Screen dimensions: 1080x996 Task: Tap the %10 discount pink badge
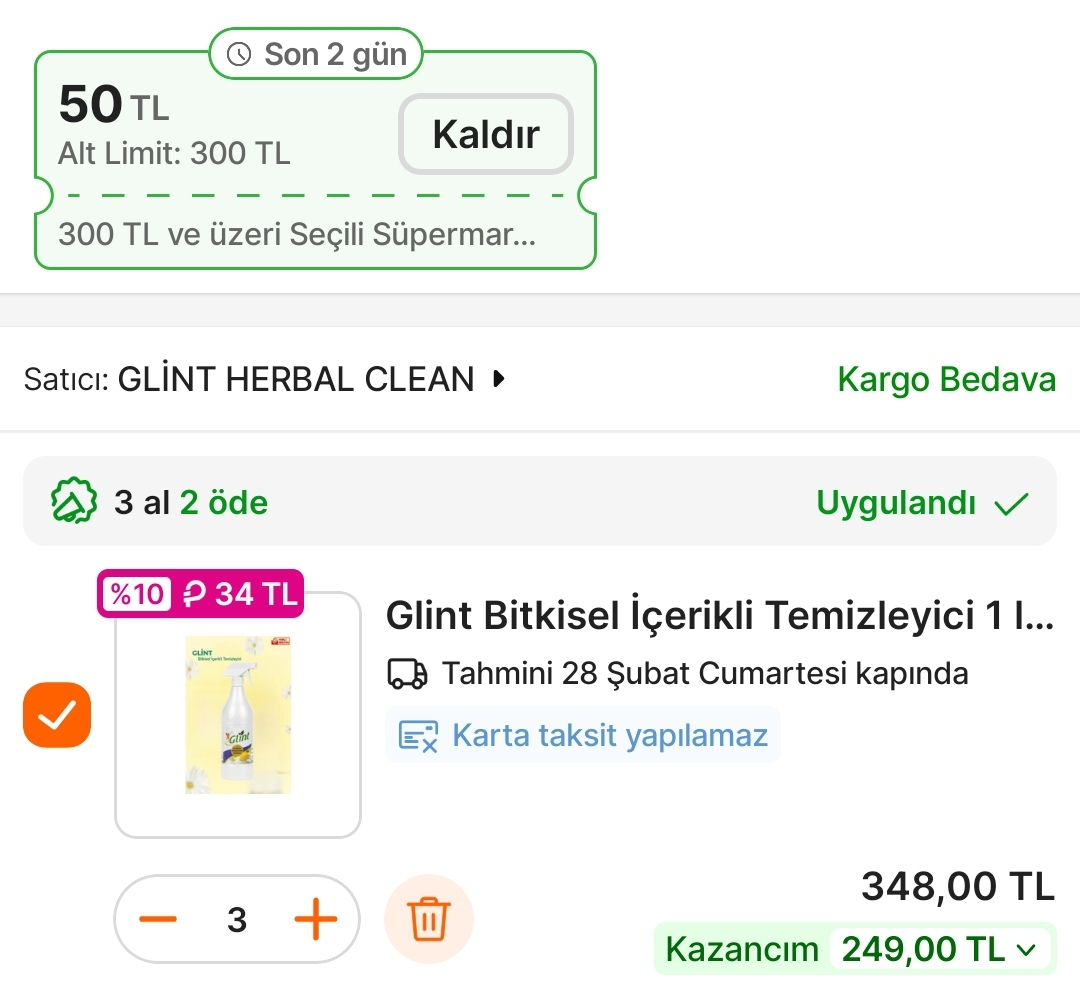(136, 594)
